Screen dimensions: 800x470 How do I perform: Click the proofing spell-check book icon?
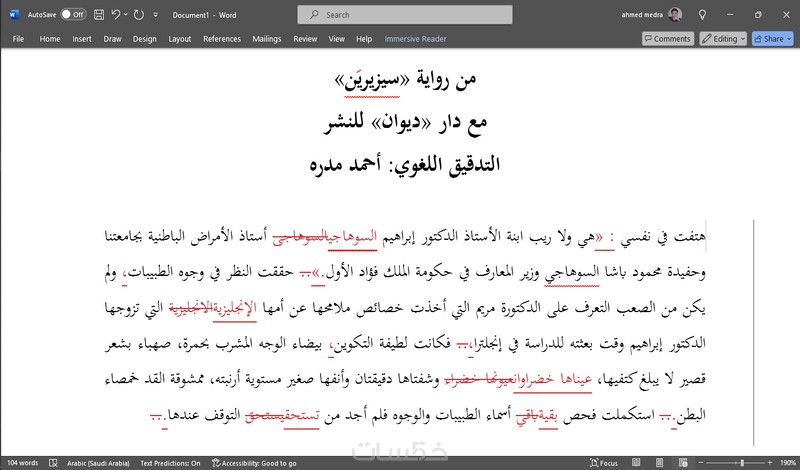[x=53, y=463]
